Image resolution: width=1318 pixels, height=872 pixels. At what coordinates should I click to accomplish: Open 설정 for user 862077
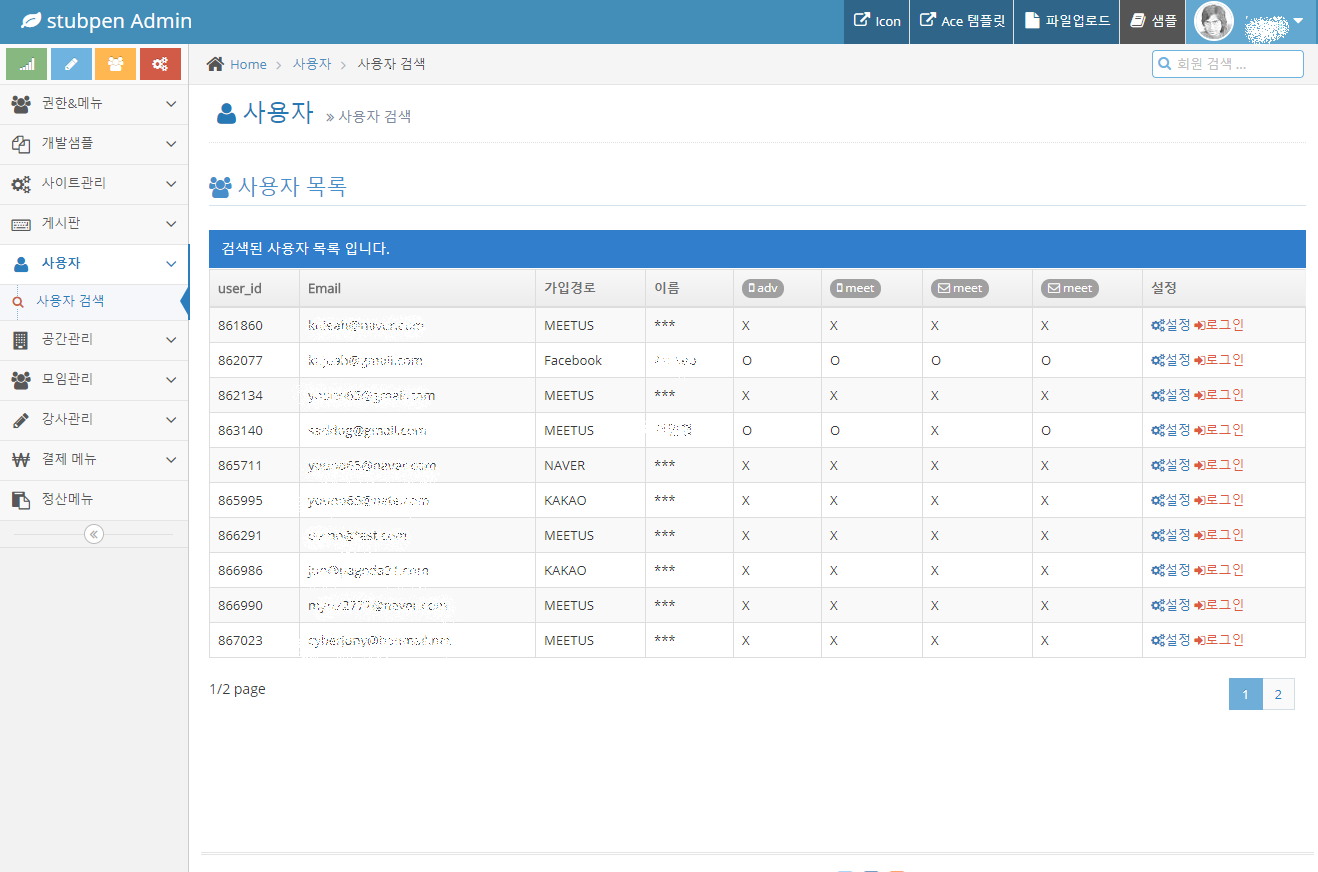(x=1171, y=360)
